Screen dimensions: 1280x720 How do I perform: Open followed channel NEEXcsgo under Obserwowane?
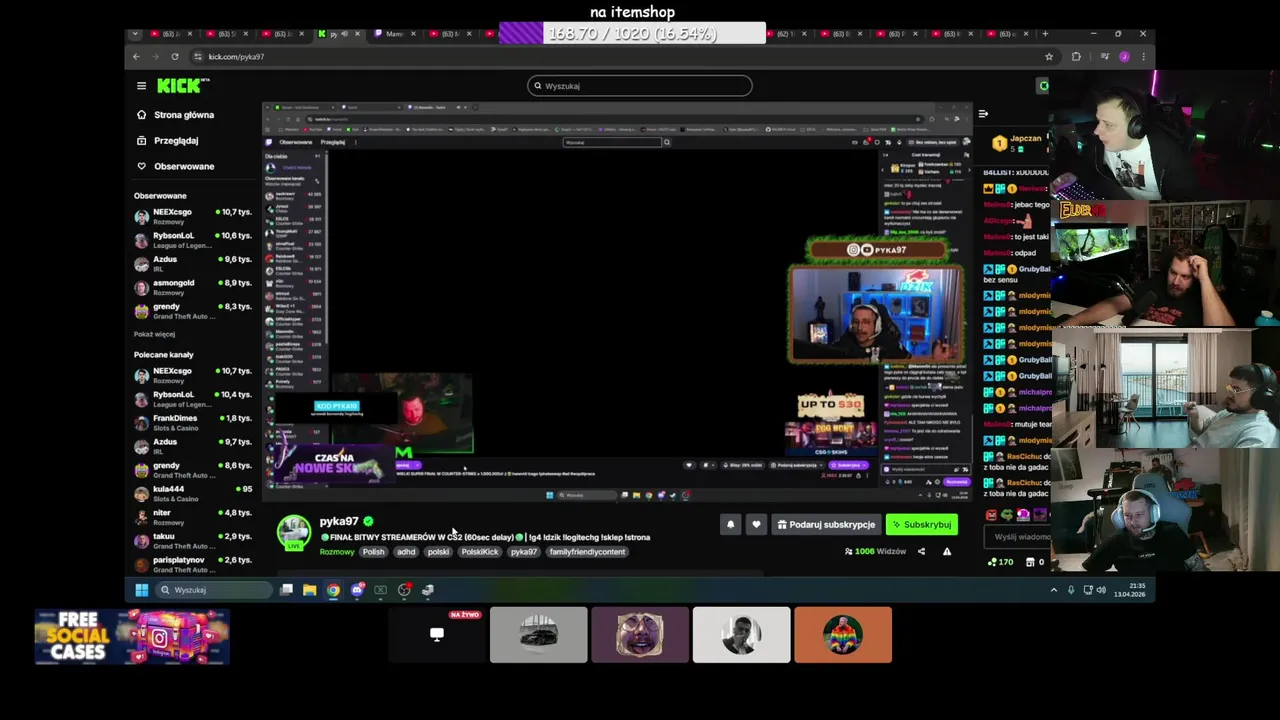(193, 216)
